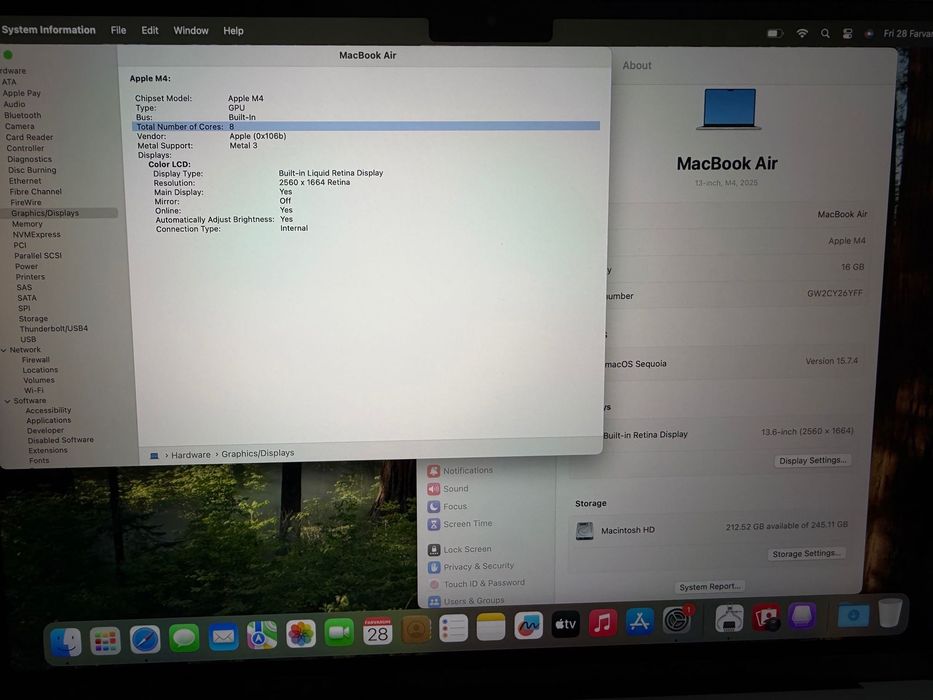Screen dimensions: 933x700
Task: Select Thunderbolt/USB4 in hardware sidebar
Action: click(x=54, y=329)
